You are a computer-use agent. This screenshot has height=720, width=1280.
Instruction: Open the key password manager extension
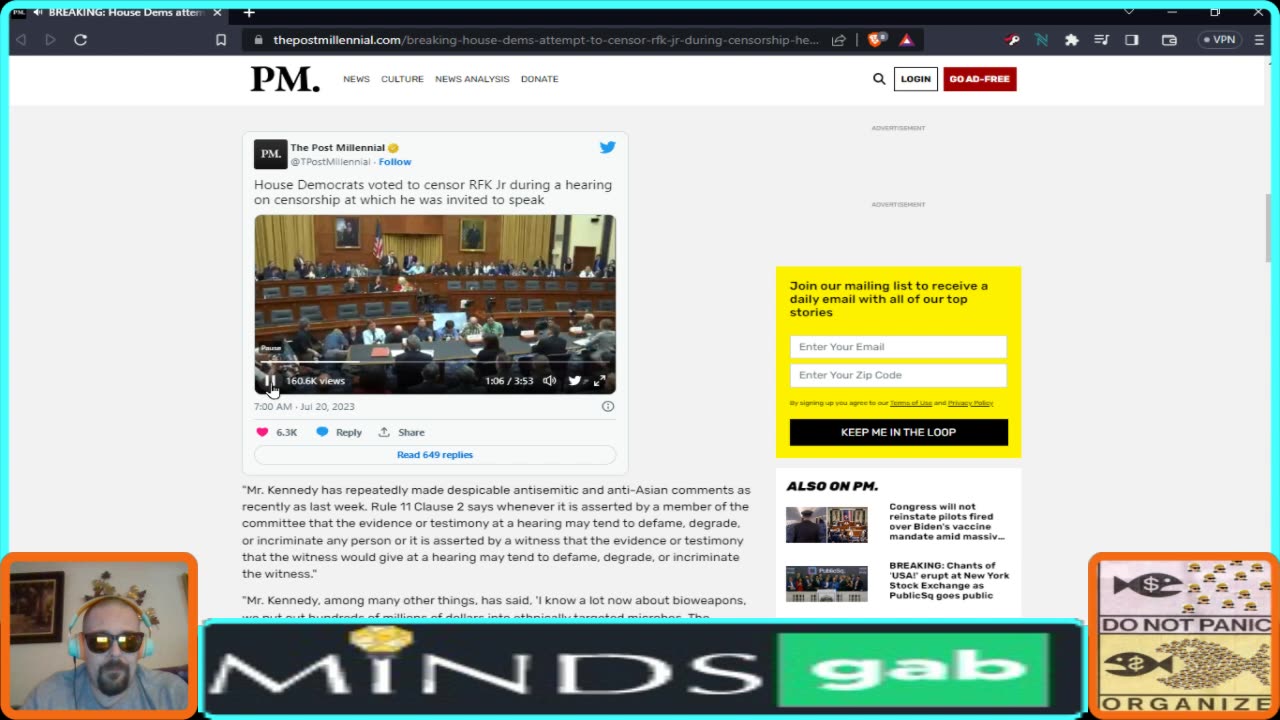pos(1013,40)
